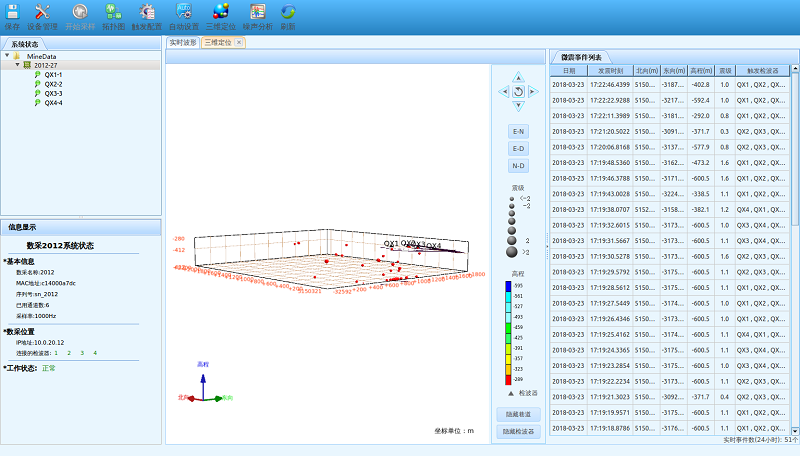This screenshot has width=800, height=456.
Task: Open 设备管理 device management tool
Action: click(42, 14)
